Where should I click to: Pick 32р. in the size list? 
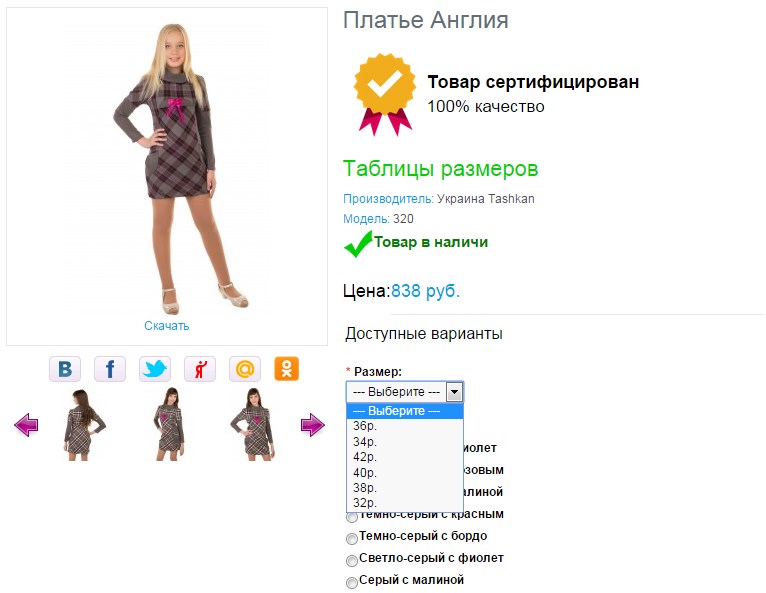[404, 503]
